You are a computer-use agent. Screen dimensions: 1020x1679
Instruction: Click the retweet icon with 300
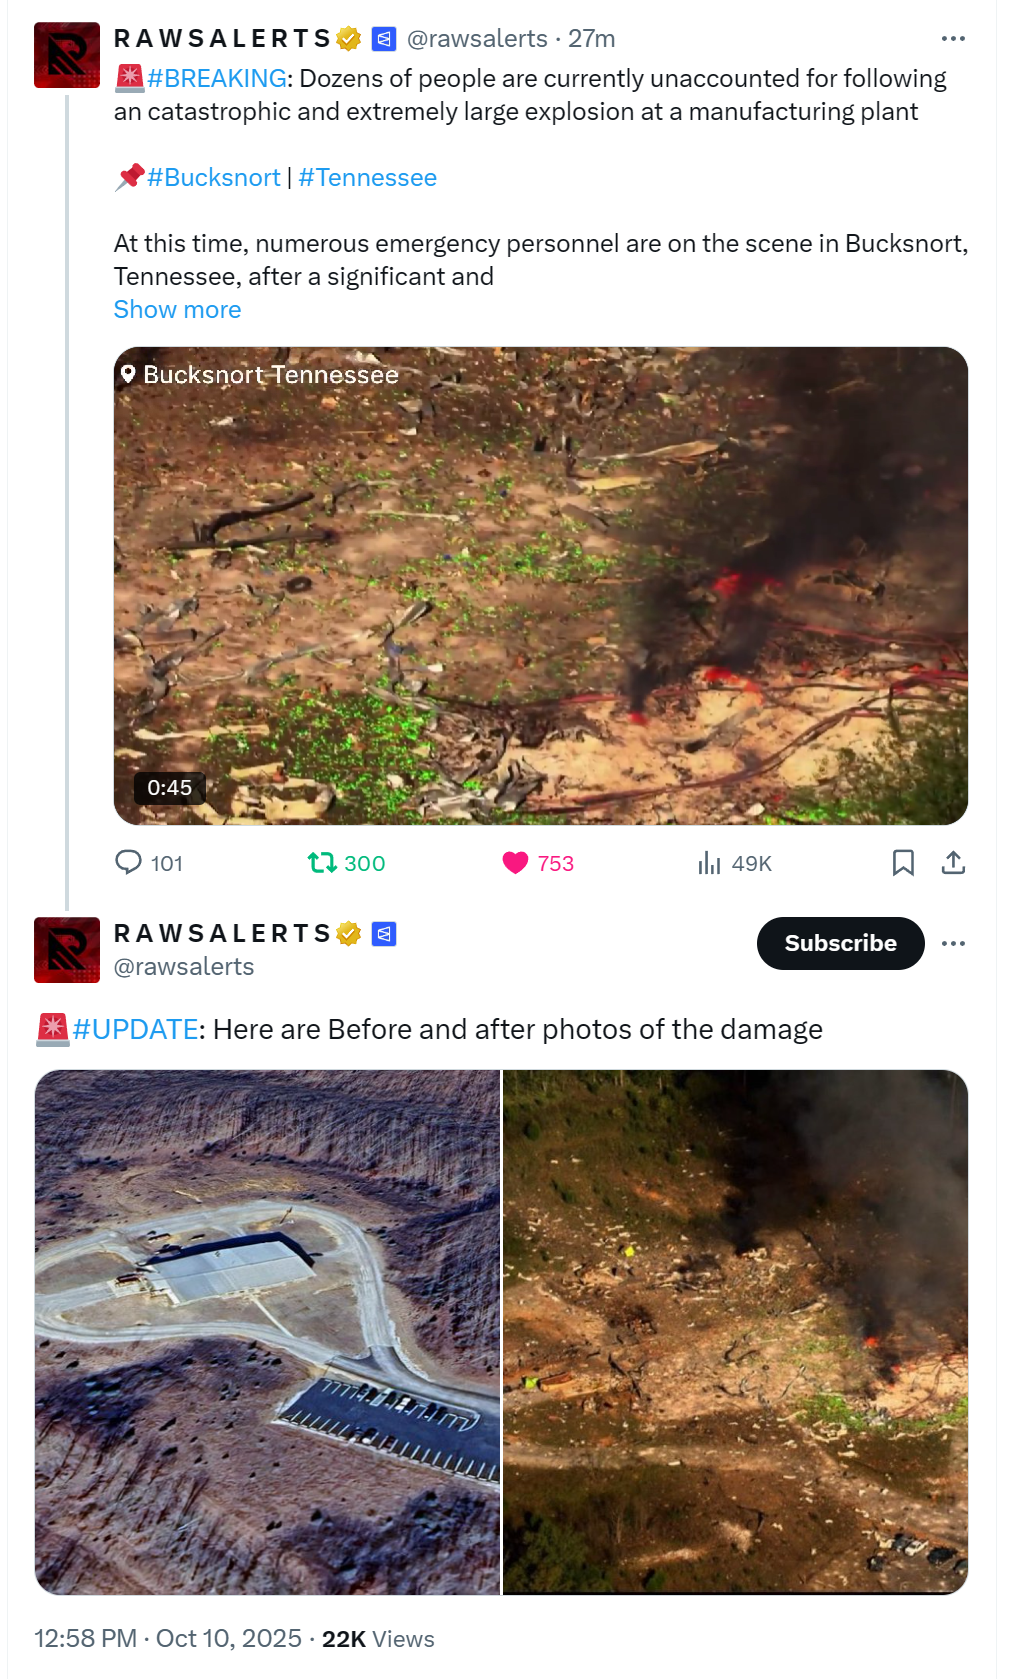point(322,862)
